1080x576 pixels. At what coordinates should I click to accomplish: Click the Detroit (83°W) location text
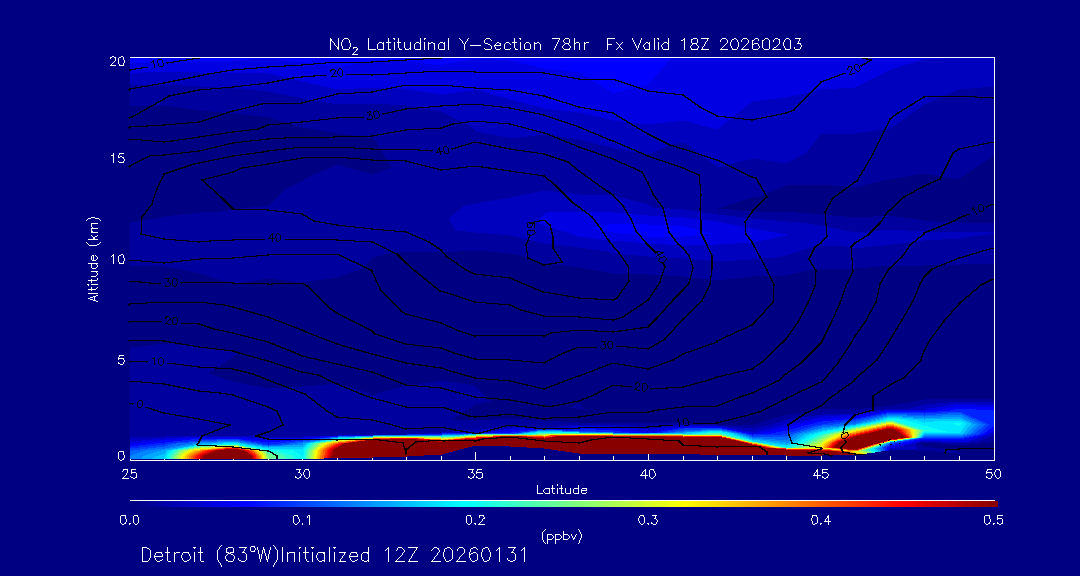(x=214, y=555)
